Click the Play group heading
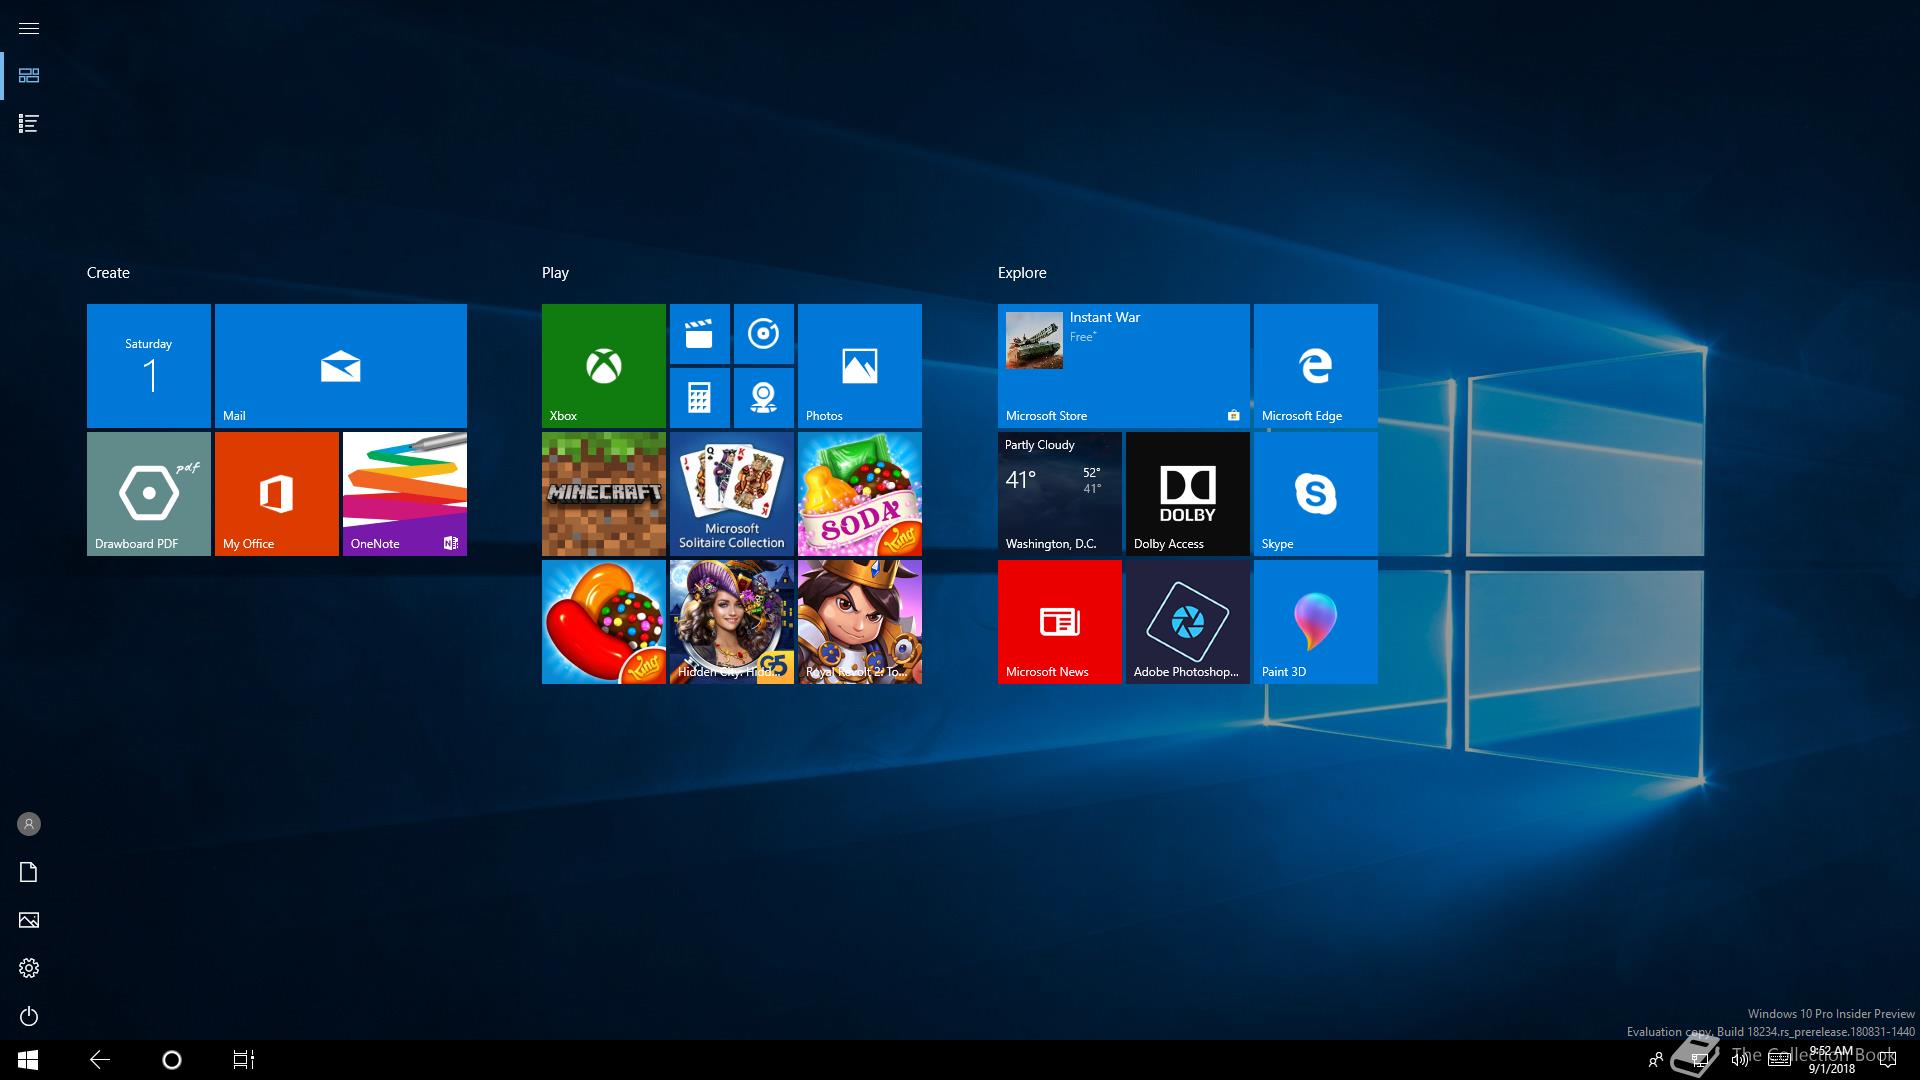Viewport: 1920px width, 1080px height. [555, 273]
